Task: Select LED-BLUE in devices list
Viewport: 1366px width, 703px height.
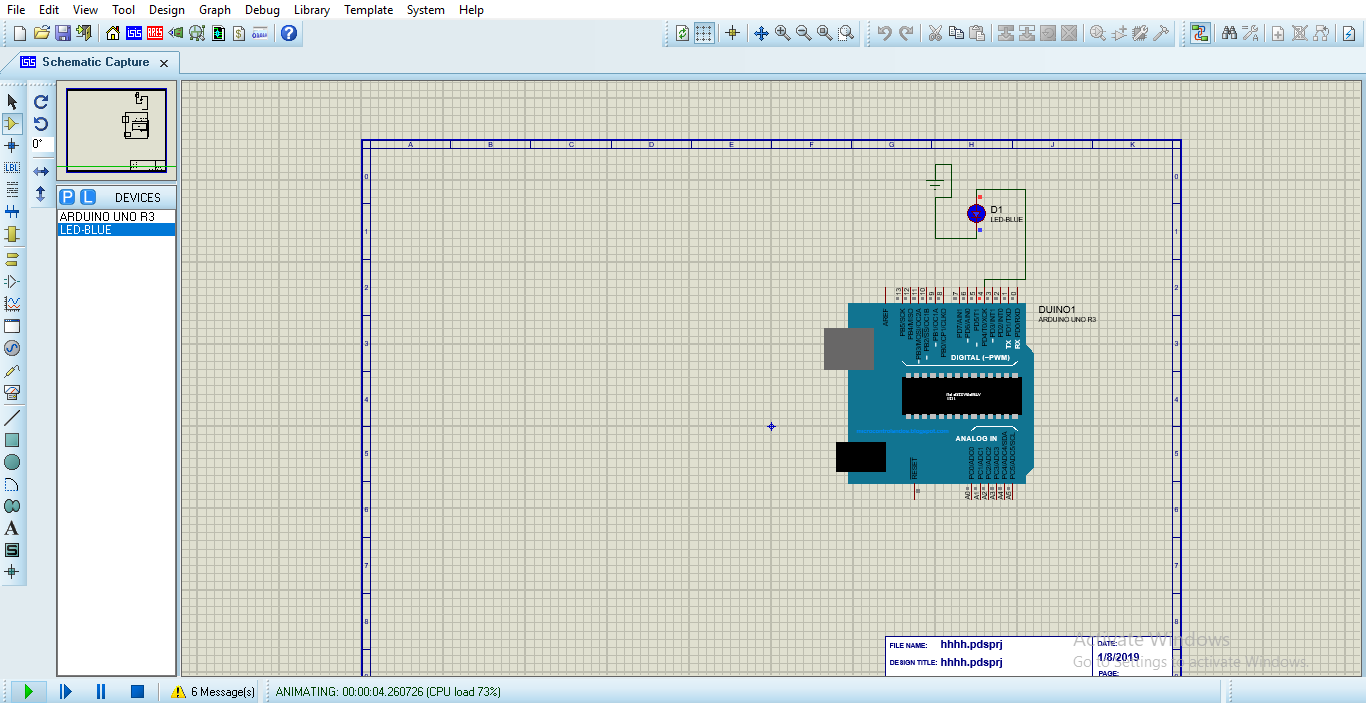Action: pos(116,230)
